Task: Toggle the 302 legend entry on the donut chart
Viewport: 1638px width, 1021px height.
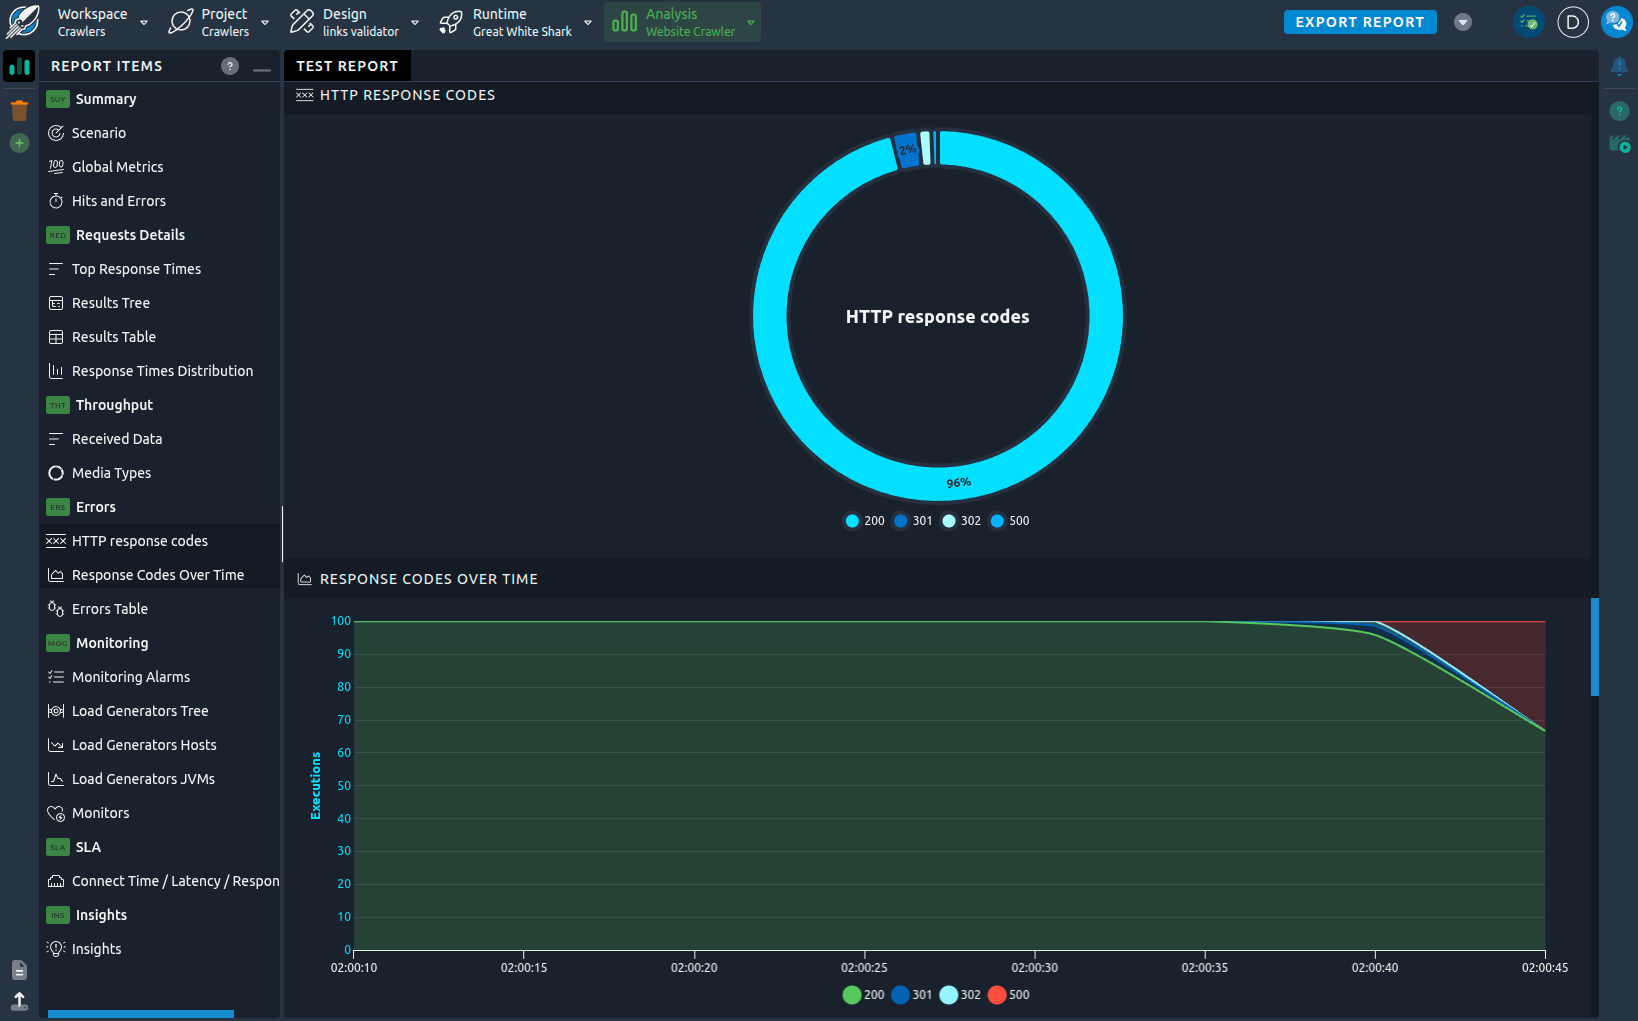Action: [960, 520]
